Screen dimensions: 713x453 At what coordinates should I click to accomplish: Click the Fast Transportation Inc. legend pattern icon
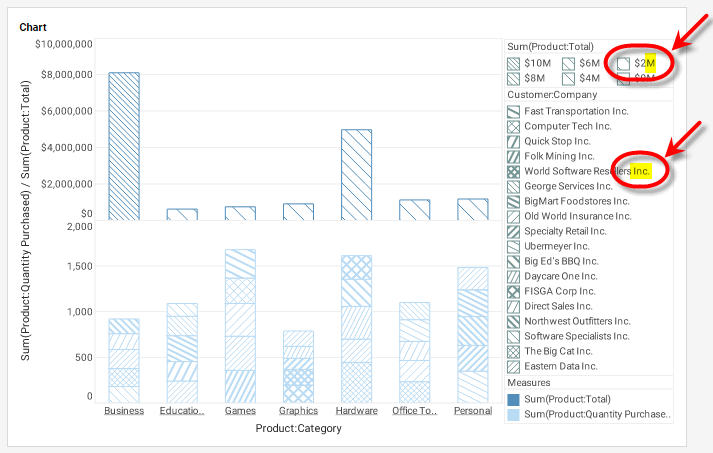(x=513, y=112)
